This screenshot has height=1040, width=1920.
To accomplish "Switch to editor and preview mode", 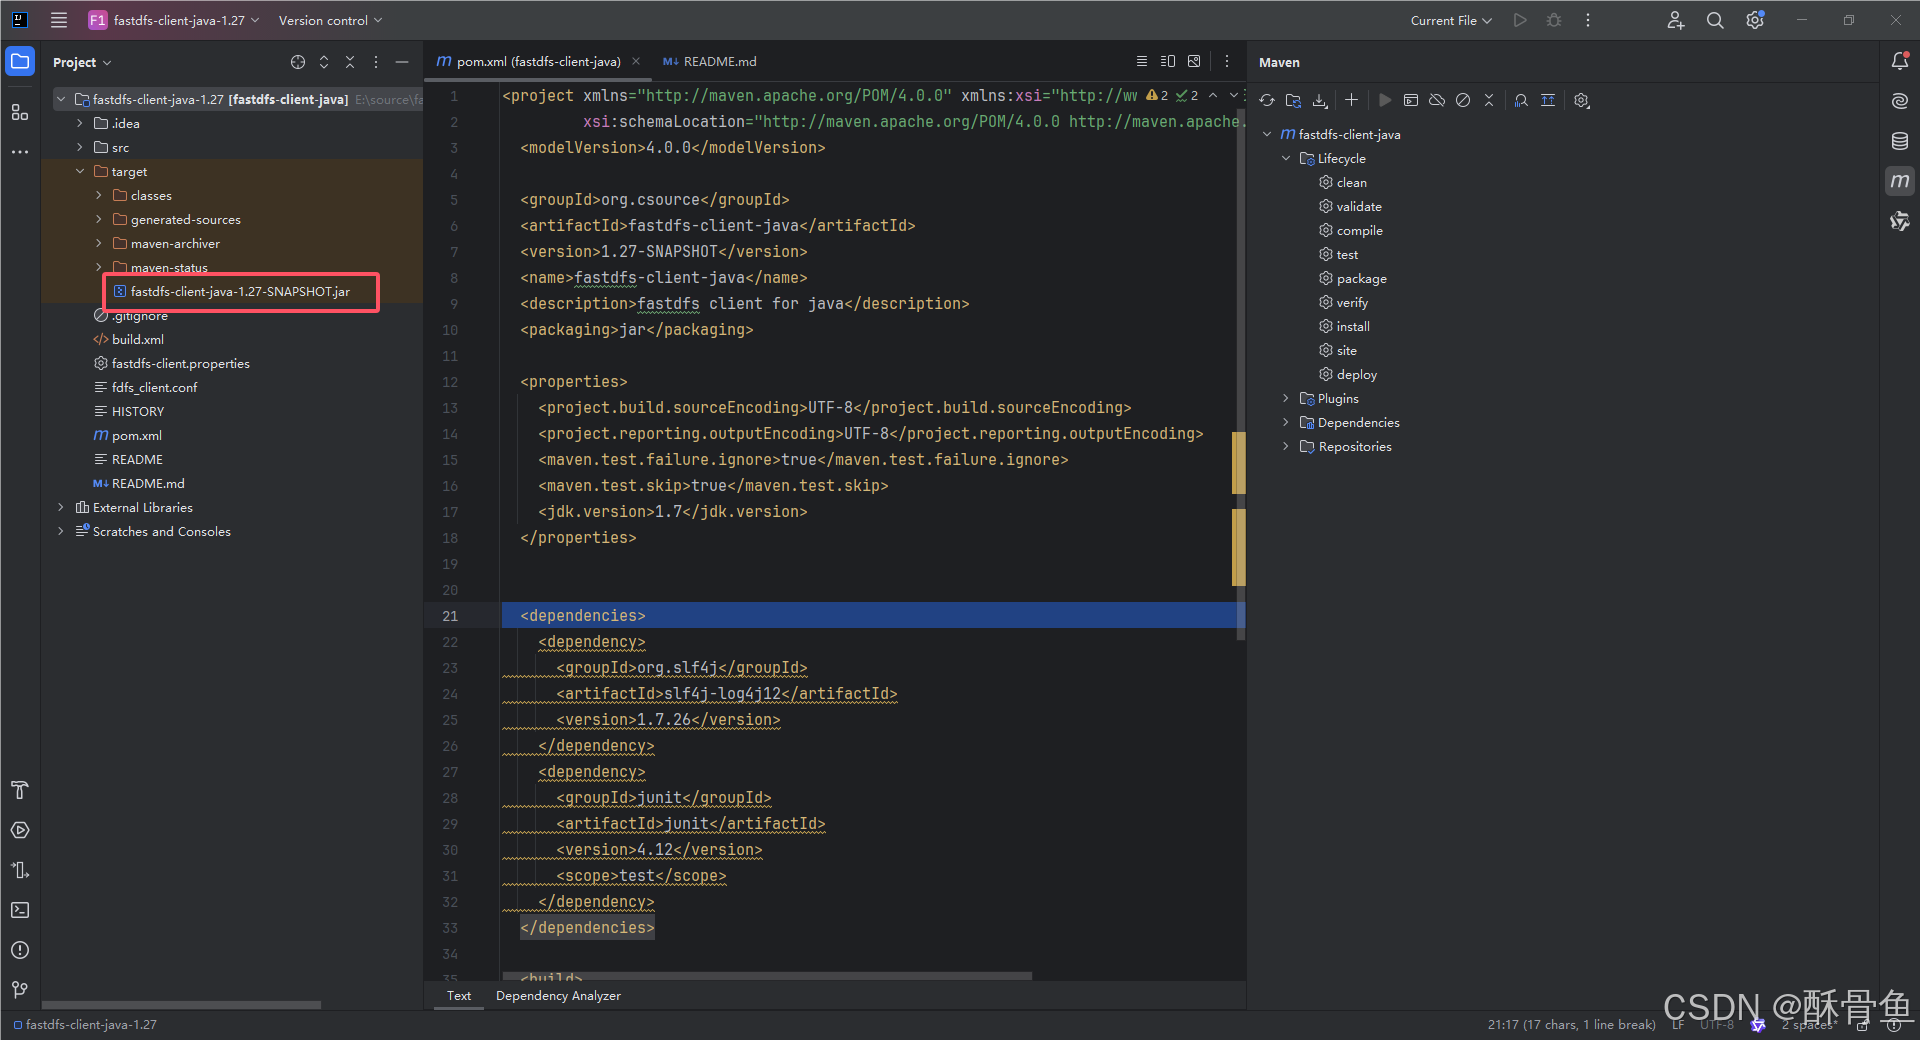I will click(1167, 62).
